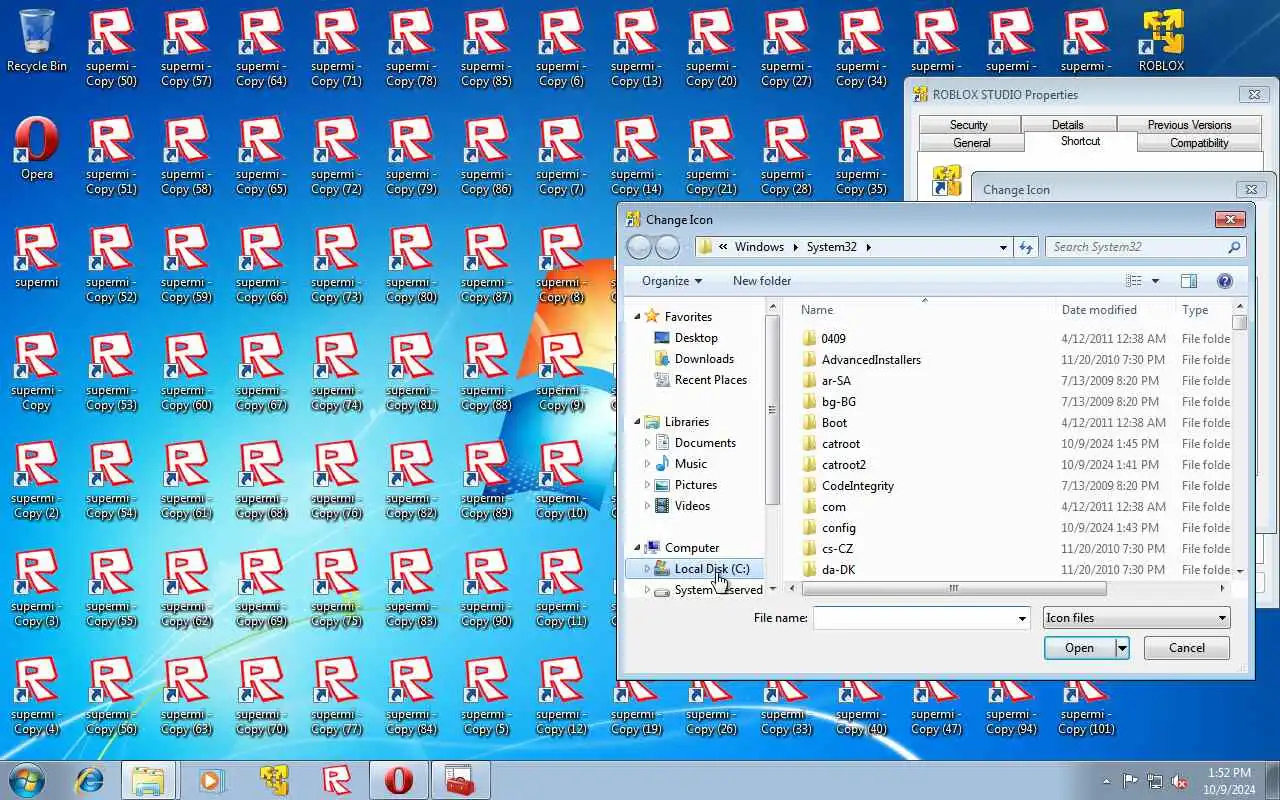Select the ROBLOX desktop shortcut icon

coord(1161,40)
